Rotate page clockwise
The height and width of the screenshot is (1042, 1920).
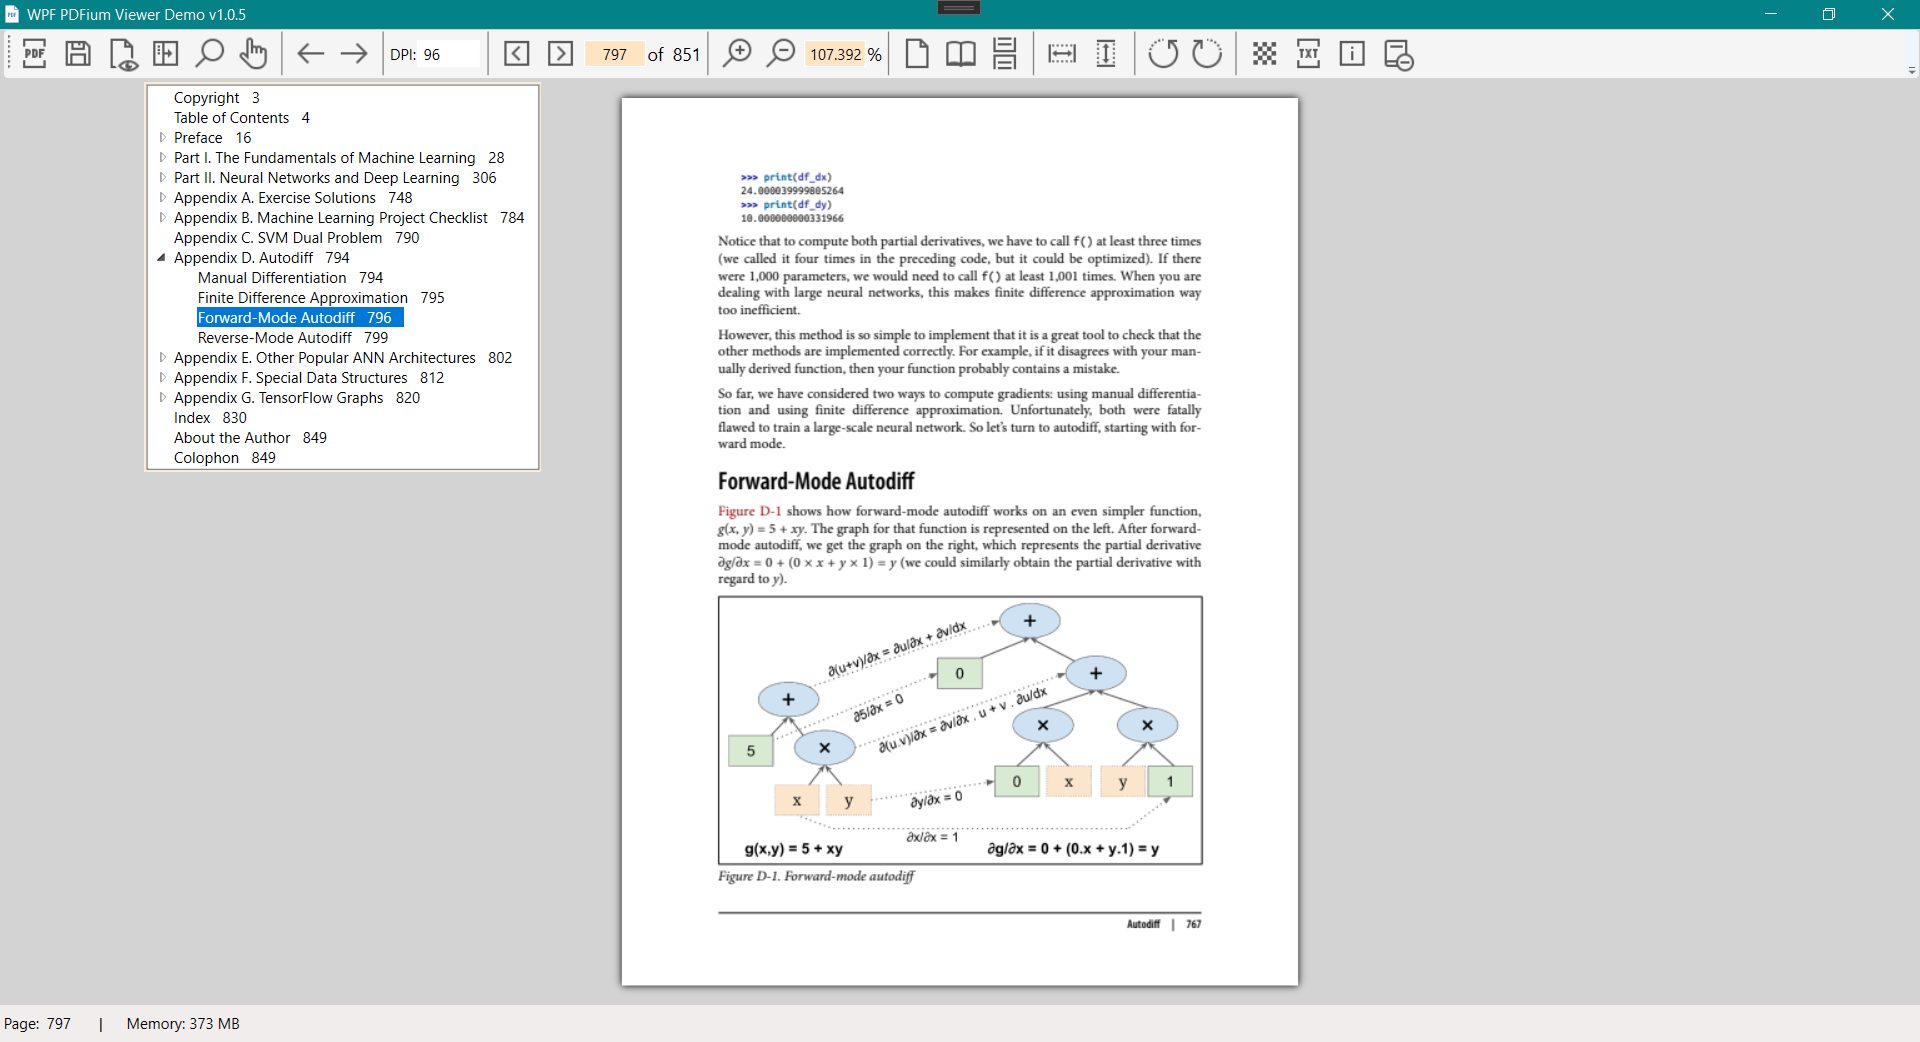tap(1207, 54)
